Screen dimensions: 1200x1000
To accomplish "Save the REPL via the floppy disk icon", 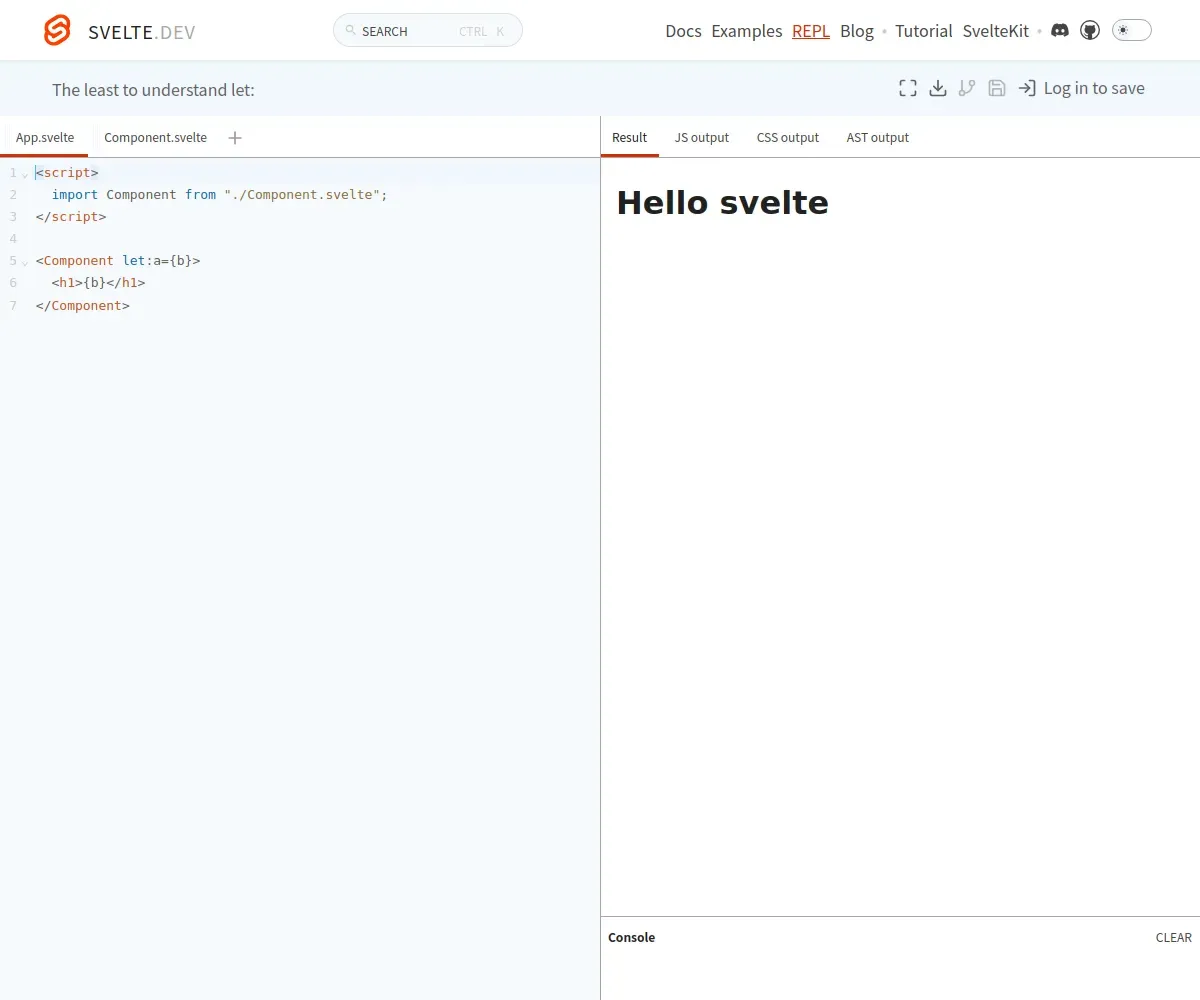I will point(997,88).
